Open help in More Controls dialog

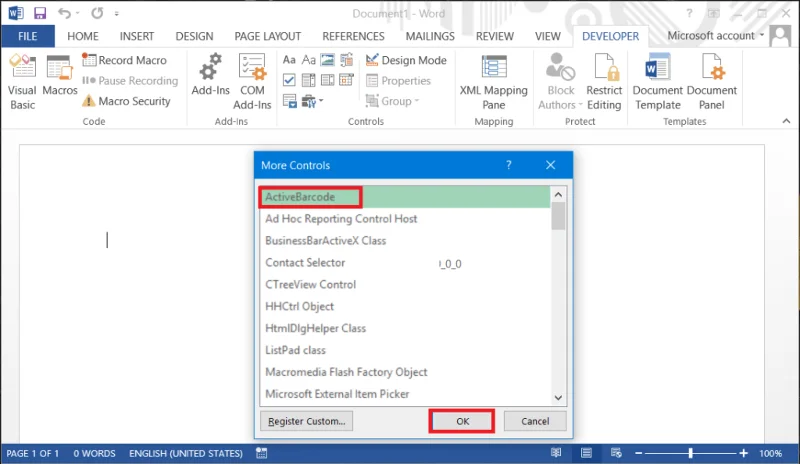pos(509,165)
